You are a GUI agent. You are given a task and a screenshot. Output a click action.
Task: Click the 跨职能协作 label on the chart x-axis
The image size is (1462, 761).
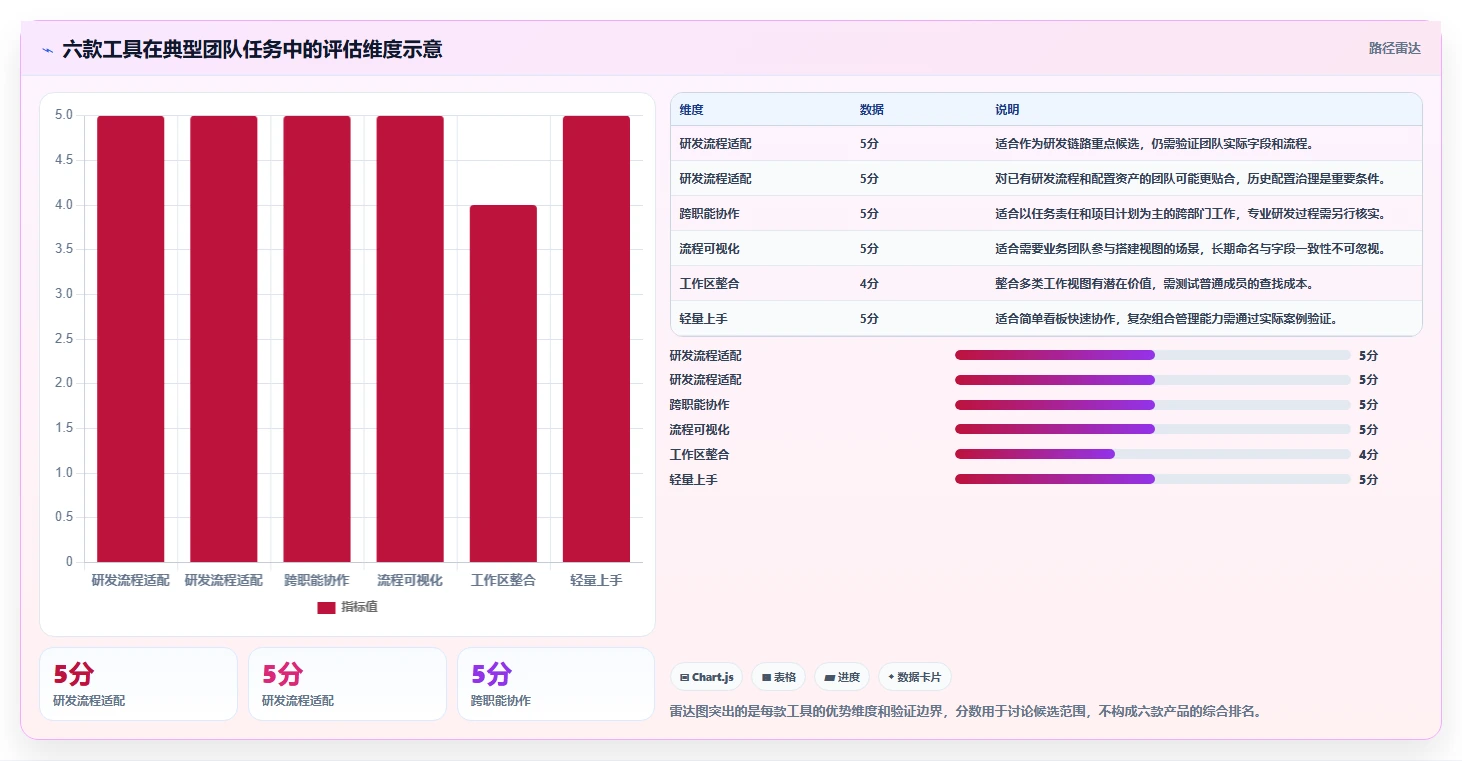click(317, 580)
